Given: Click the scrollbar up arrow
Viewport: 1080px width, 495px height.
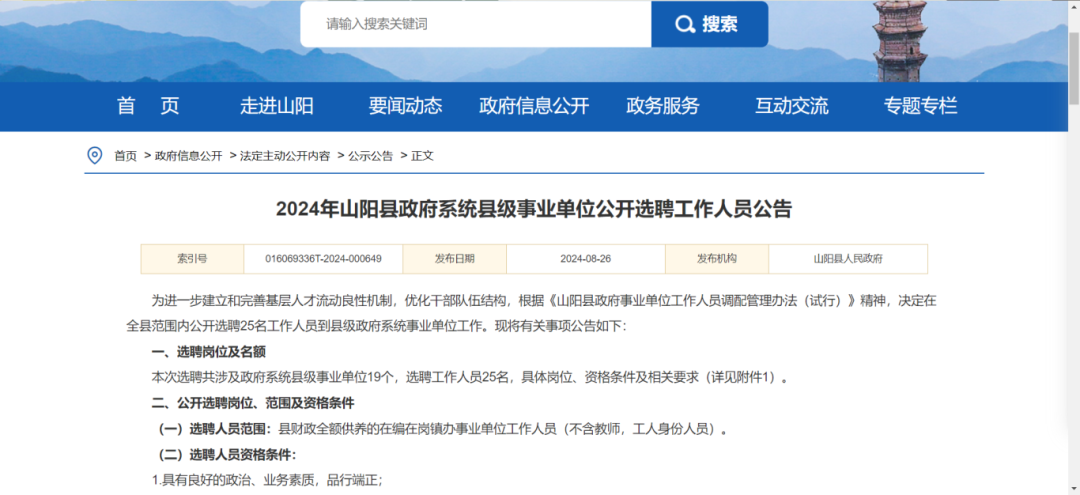Looking at the screenshot, I should click(x=1073, y=6).
